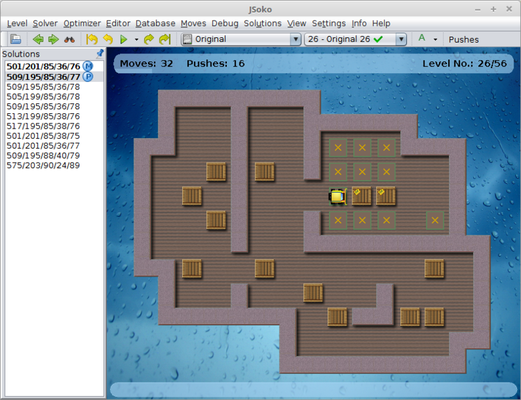Toggle the Solutions panel pin
This screenshot has height=400, width=521.
point(100,53)
